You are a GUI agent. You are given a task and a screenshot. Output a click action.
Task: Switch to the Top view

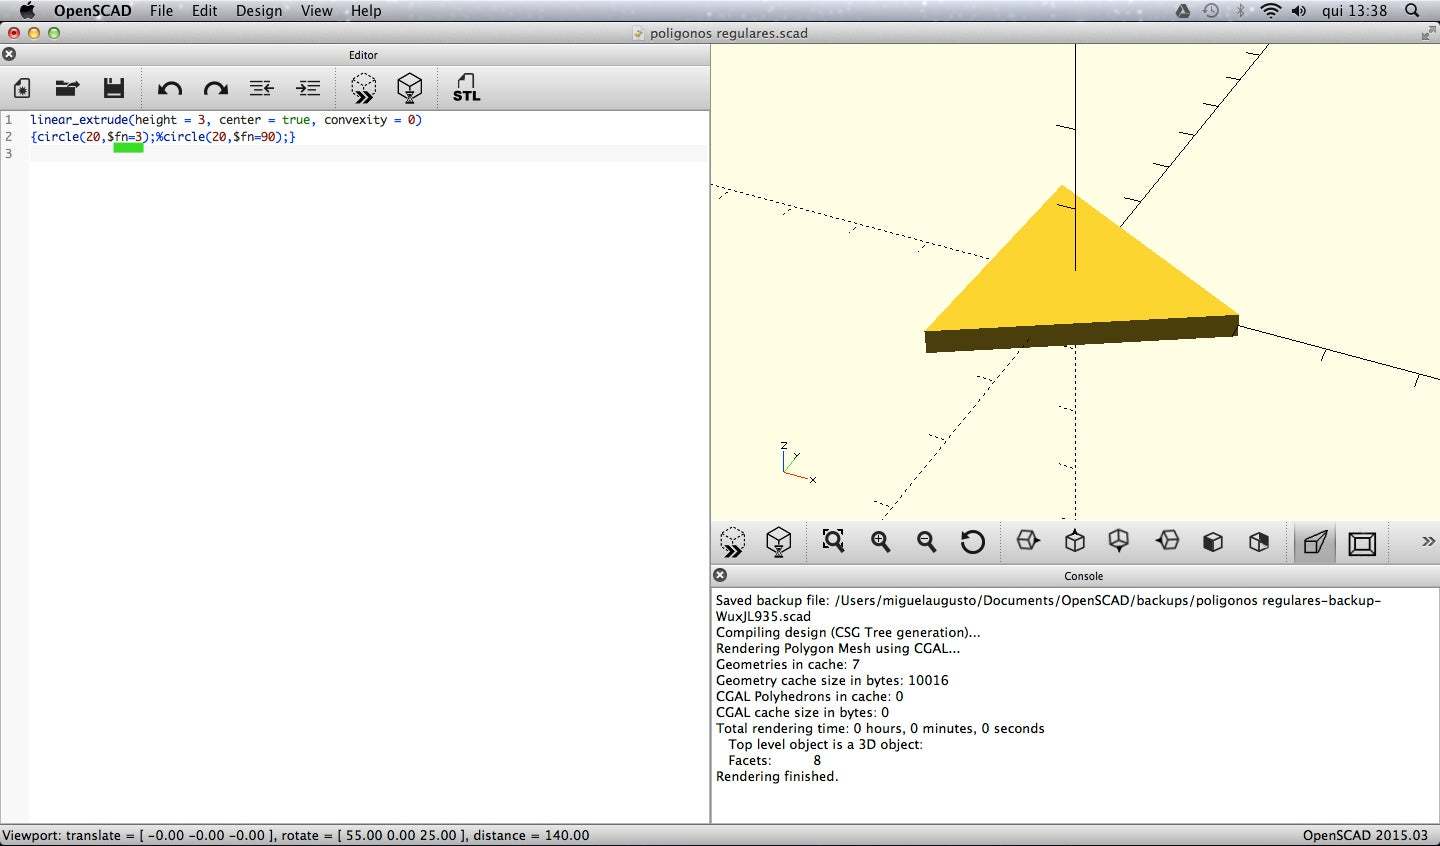(1074, 541)
